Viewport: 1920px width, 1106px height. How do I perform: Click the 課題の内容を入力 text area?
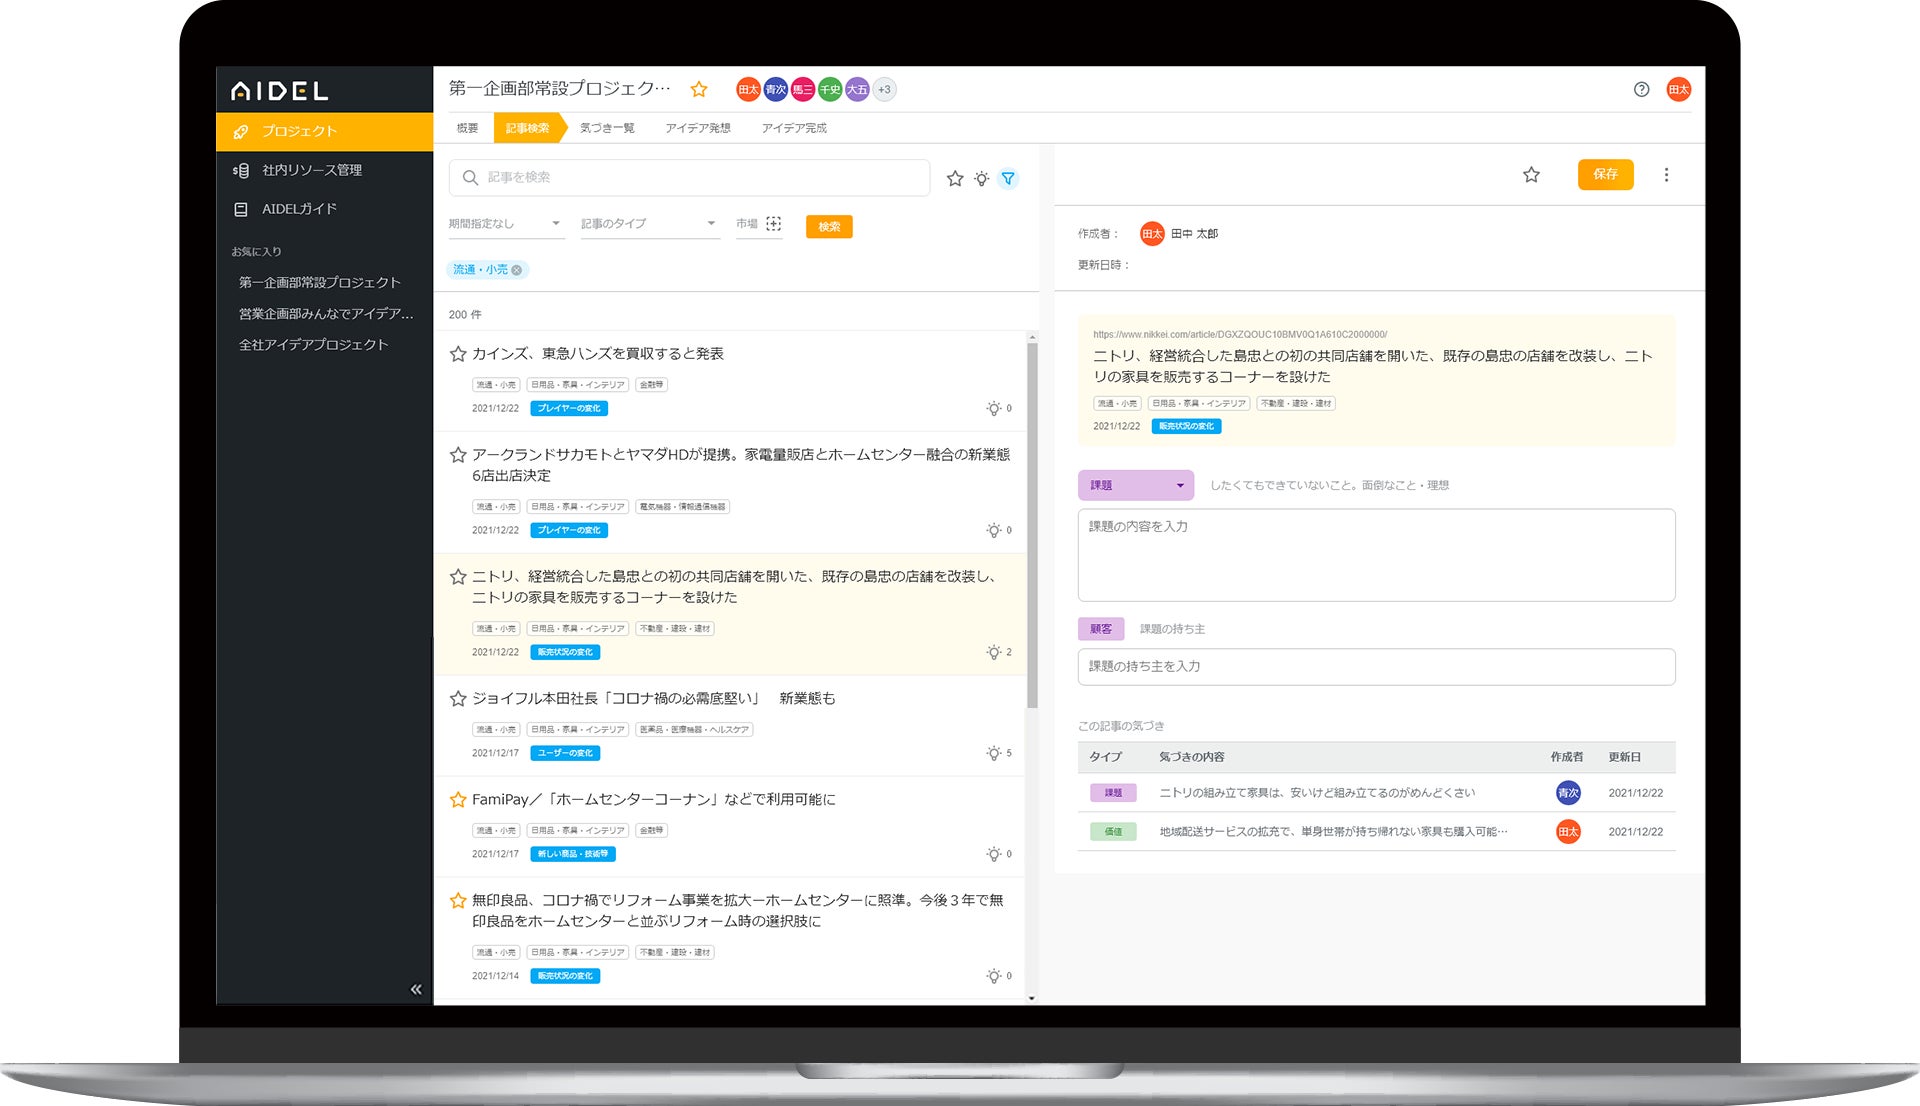tap(1376, 555)
